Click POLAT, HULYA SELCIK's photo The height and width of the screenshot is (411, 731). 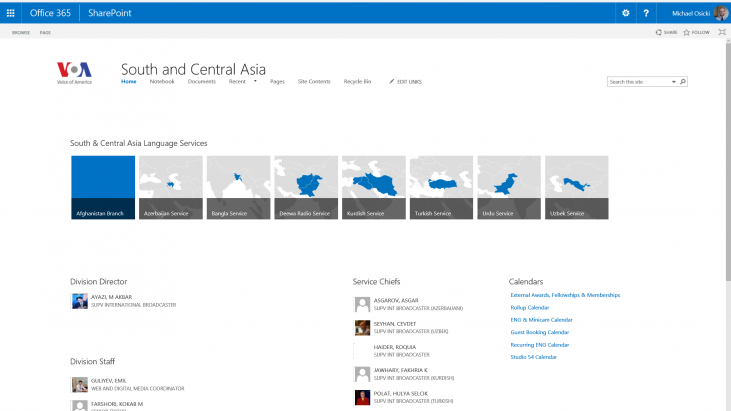tap(362, 397)
